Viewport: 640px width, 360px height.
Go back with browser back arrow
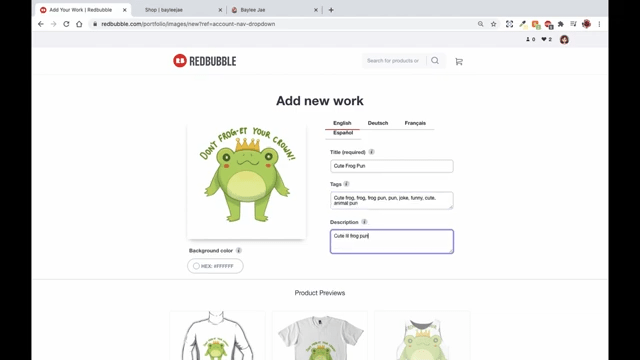tap(41, 24)
